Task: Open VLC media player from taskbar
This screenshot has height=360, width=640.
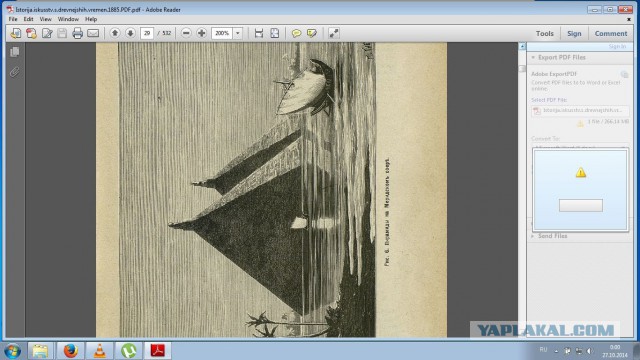Action: [100, 351]
